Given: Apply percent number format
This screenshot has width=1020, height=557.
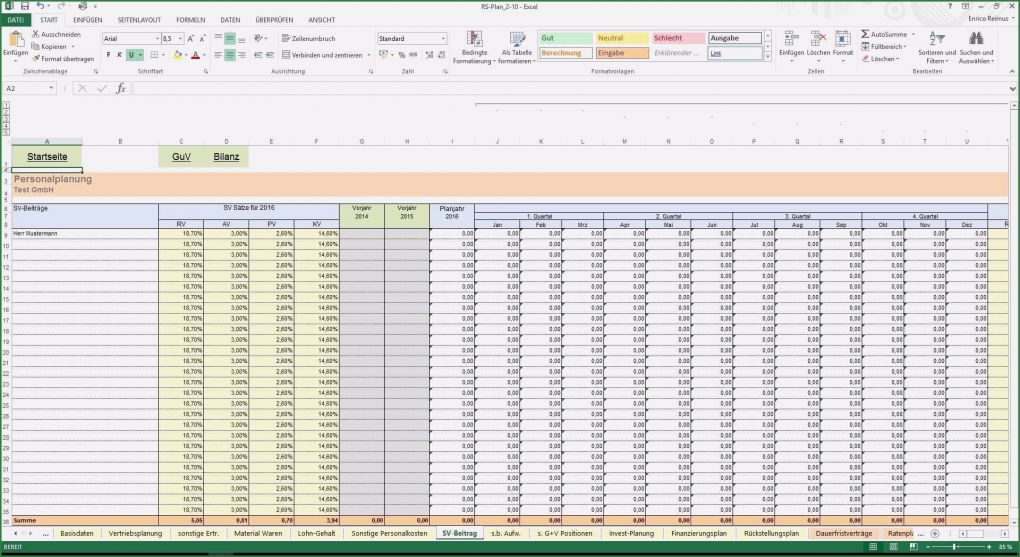Looking at the screenshot, I should (401, 55).
